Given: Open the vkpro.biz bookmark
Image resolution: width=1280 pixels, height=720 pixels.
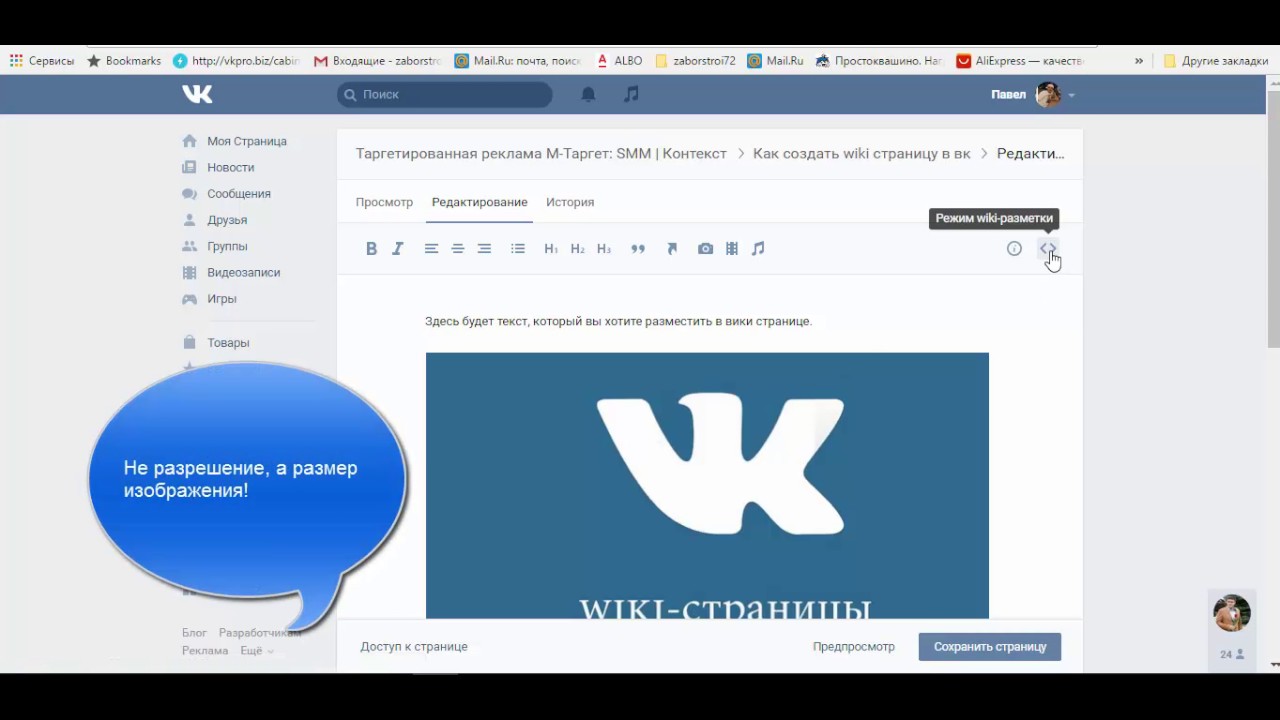Looking at the screenshot, I should point(236,61).
